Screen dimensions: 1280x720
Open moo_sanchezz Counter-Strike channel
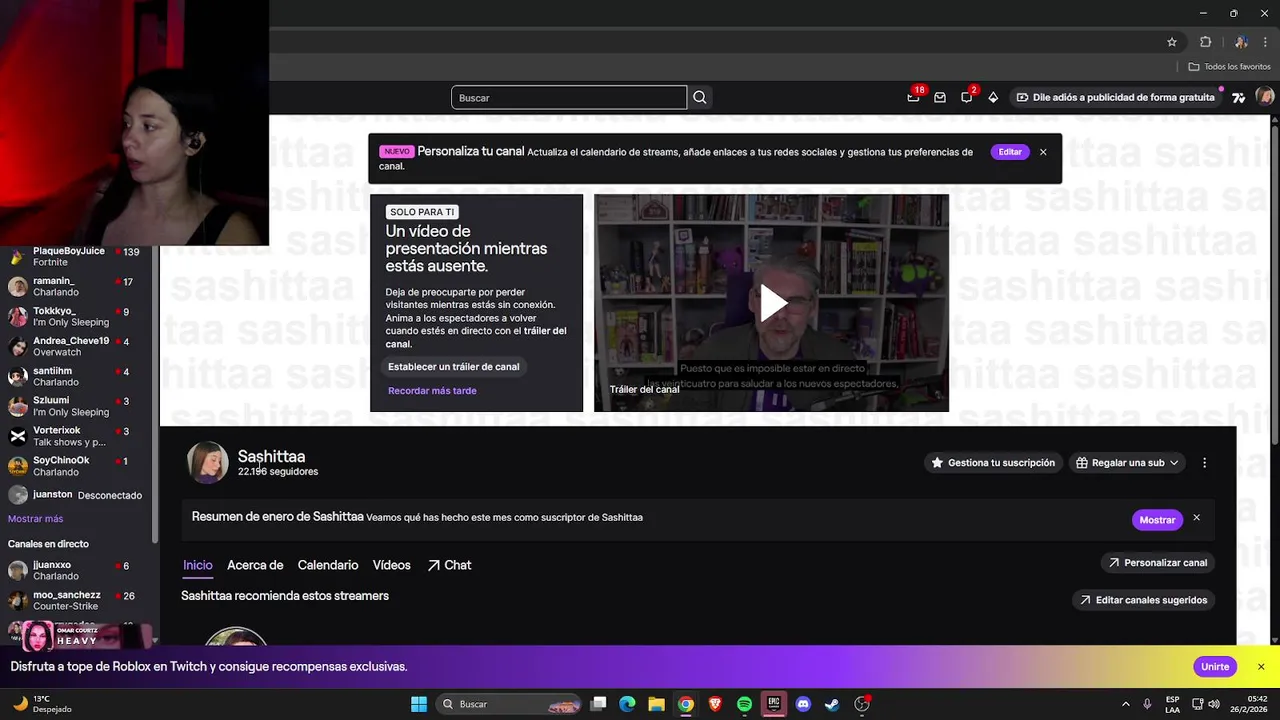(x=78, y=601)
